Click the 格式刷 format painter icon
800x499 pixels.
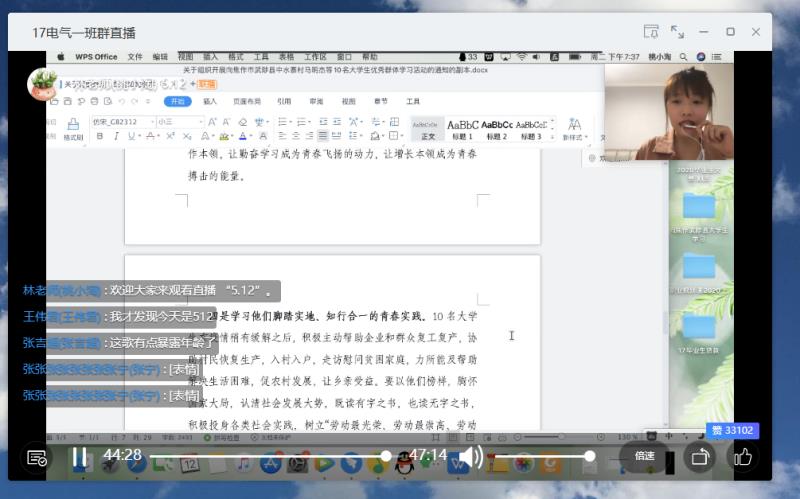[73, 128]
